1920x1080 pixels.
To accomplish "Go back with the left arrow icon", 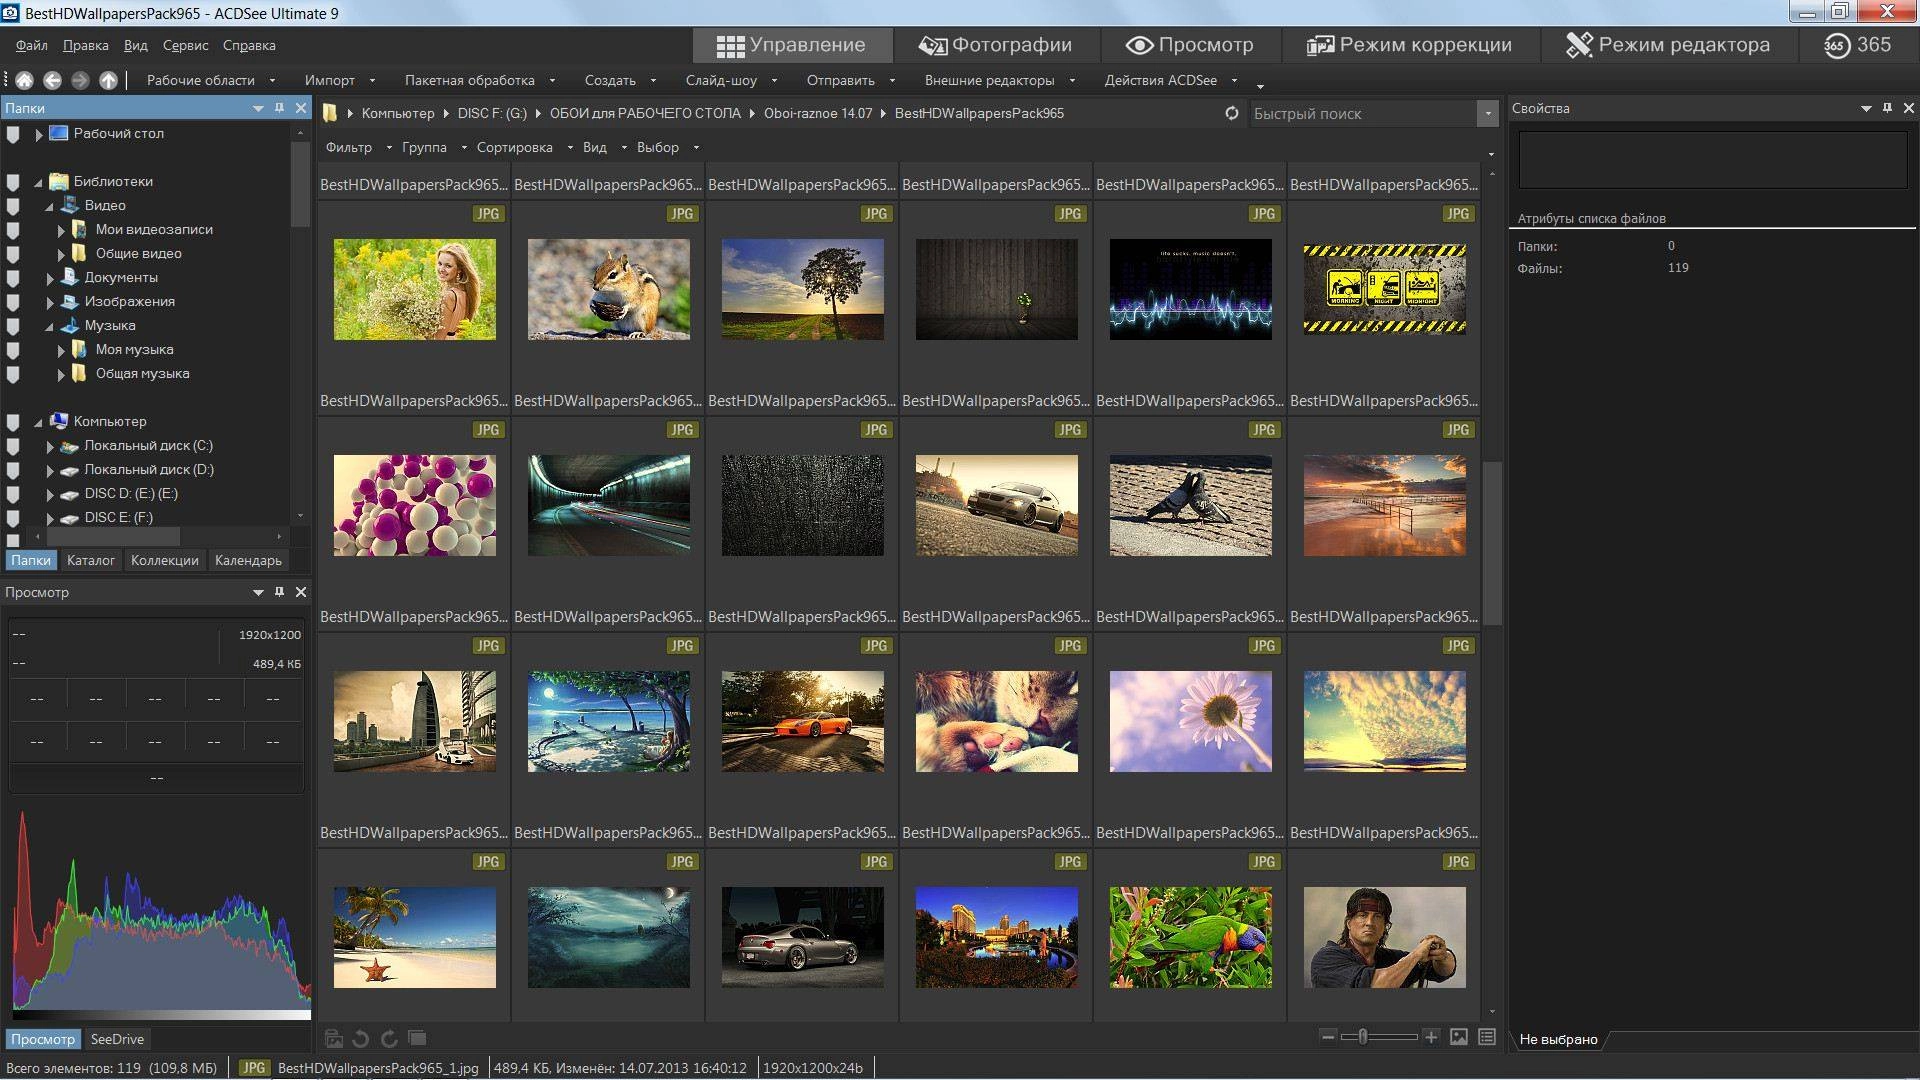I will coord(53,80).
